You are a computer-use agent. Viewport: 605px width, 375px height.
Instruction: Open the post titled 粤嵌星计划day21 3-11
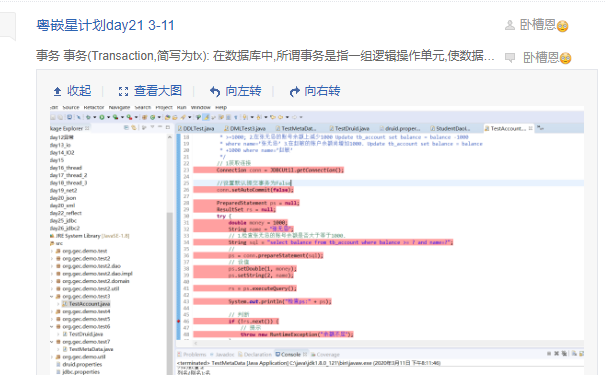click(105, 25)
